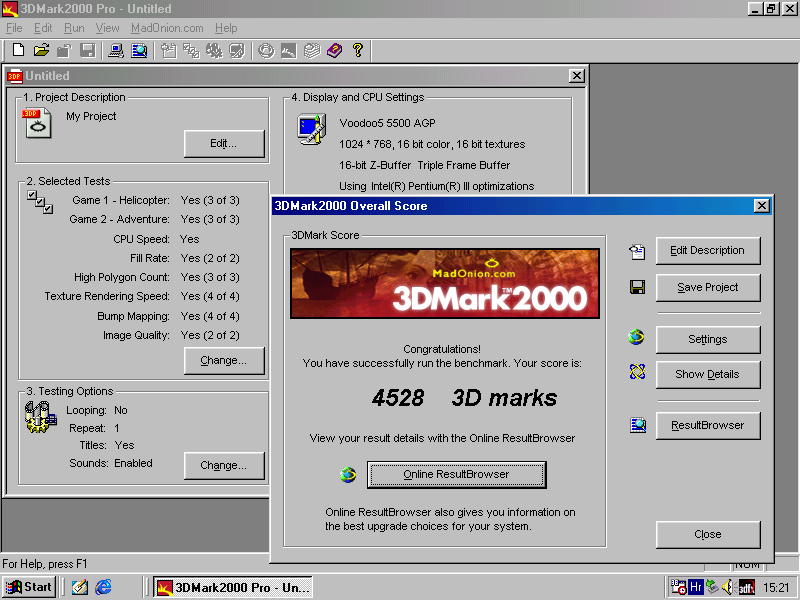Click the Hr keyboard language tray indicator
The width and height of the screenshot is (800, 600).
pyautogui.click(x=695, y=587)
